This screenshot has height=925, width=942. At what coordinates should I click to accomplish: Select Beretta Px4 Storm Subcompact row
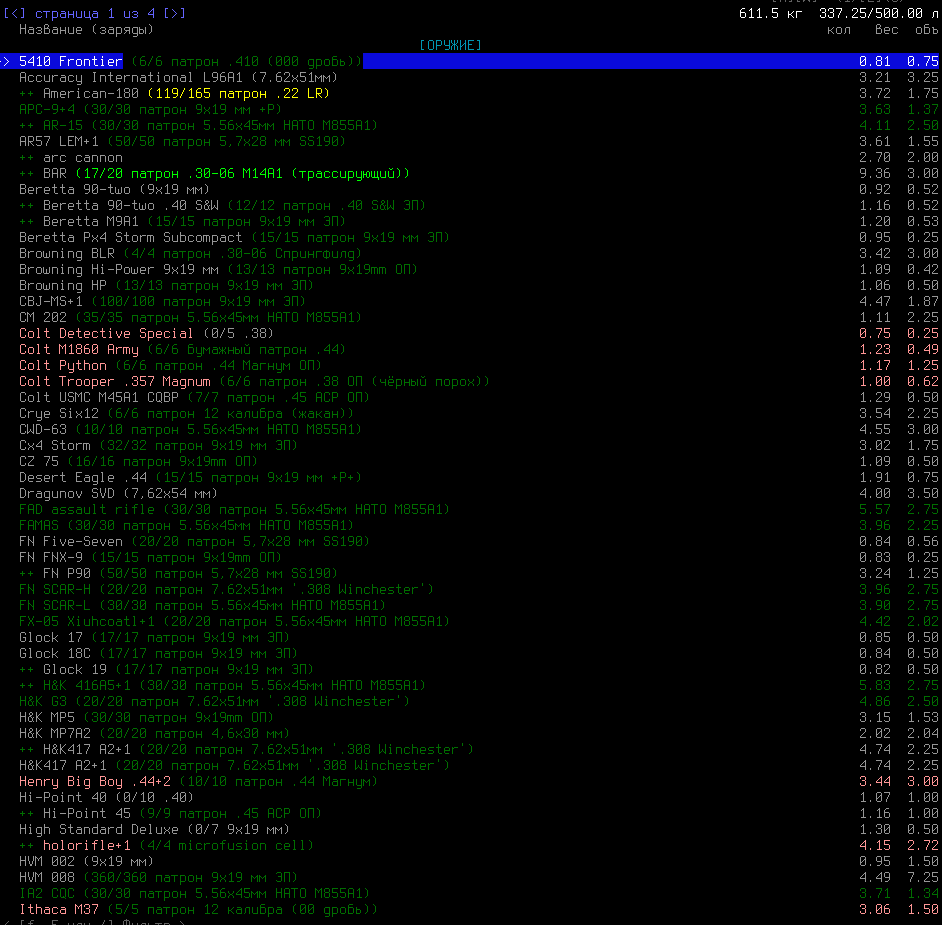tap(471, 237)
